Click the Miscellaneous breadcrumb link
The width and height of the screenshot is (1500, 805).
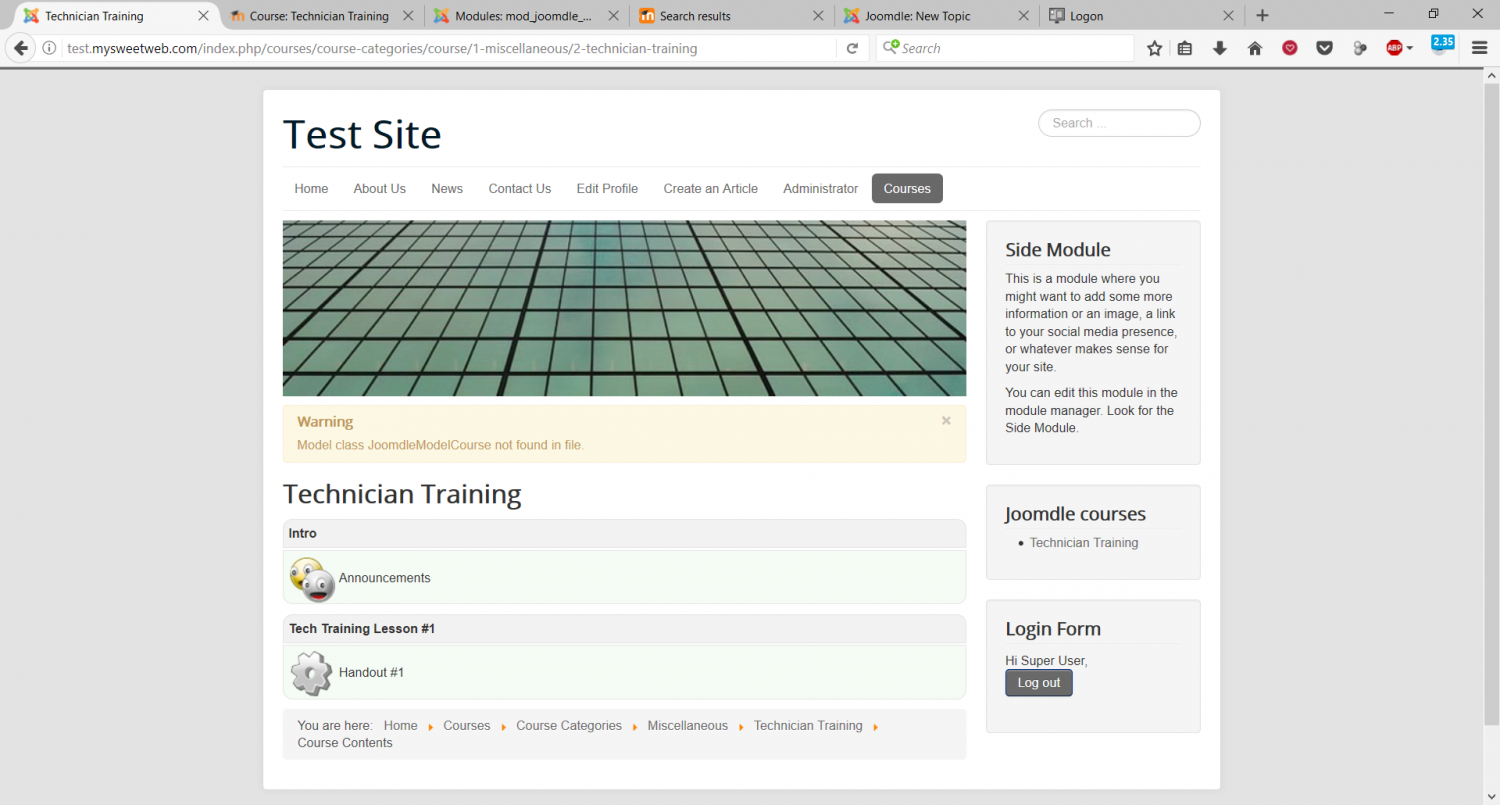pos(687,726)
